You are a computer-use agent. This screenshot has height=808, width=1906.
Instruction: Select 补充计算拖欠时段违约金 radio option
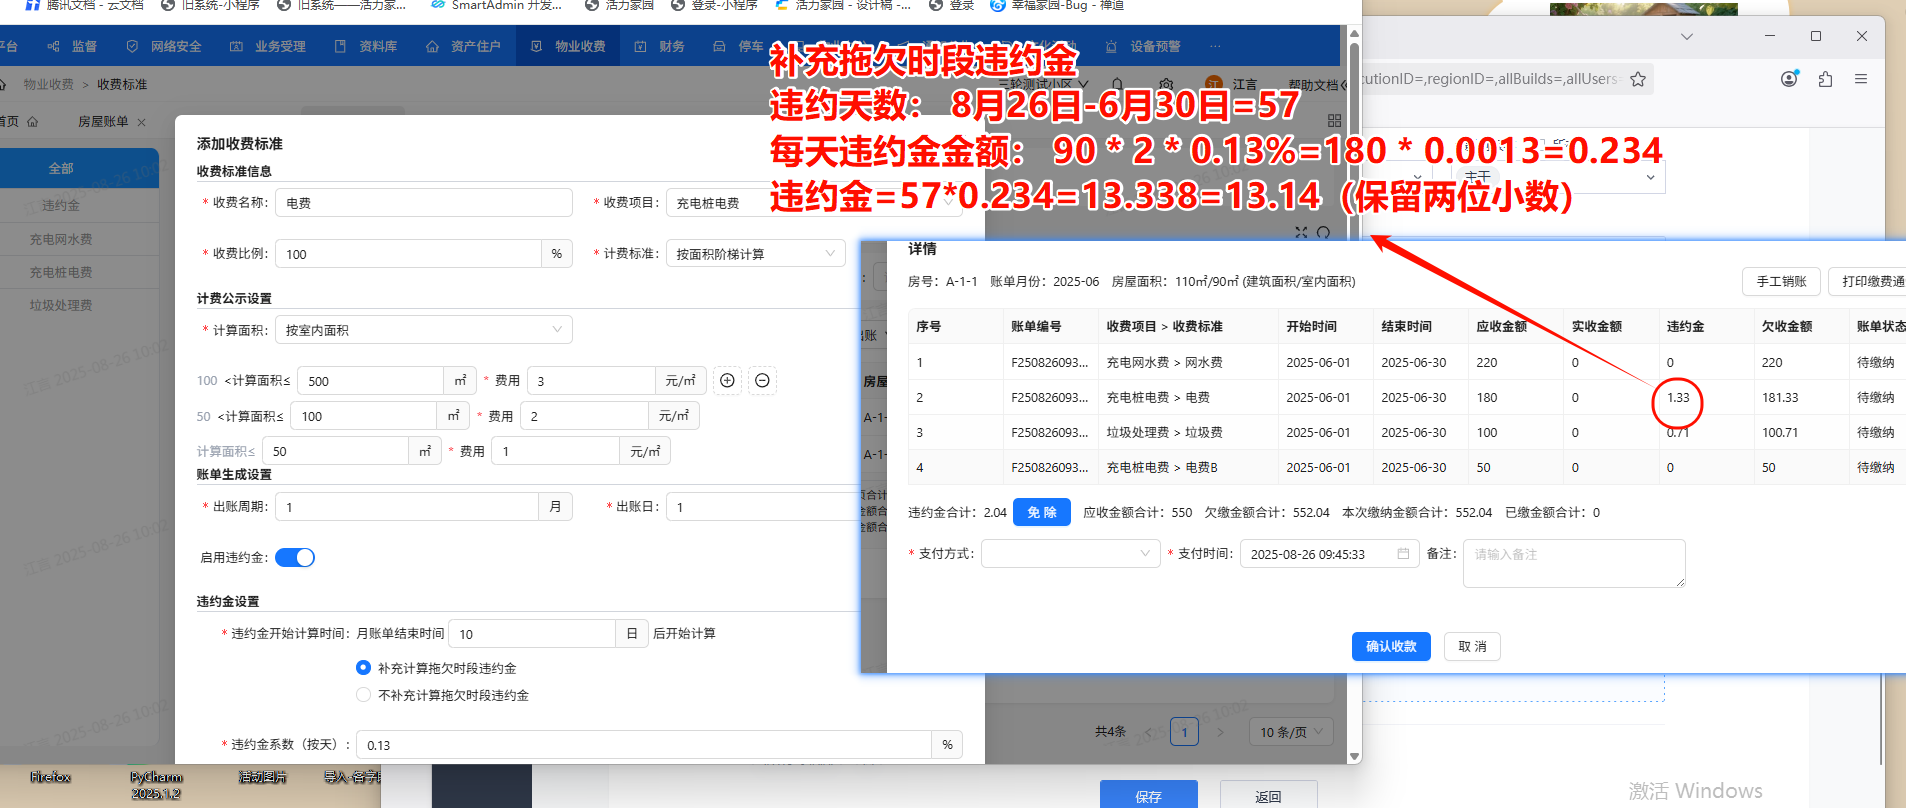coord(363,667)
